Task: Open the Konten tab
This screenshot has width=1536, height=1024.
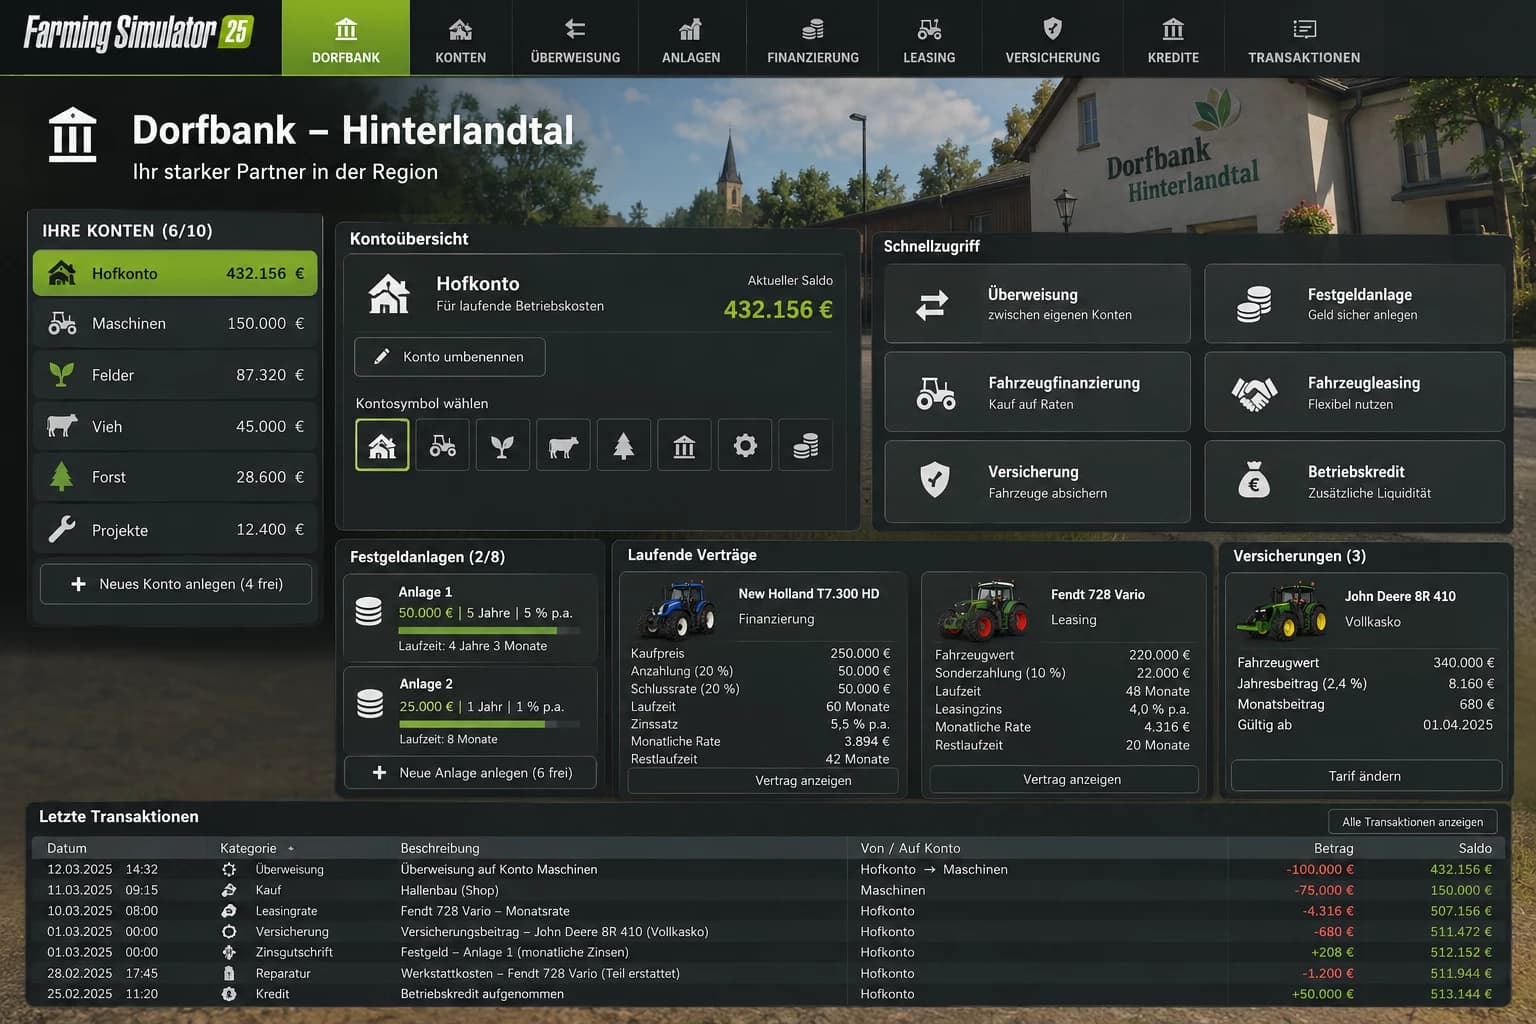Action: click(460, 38)
